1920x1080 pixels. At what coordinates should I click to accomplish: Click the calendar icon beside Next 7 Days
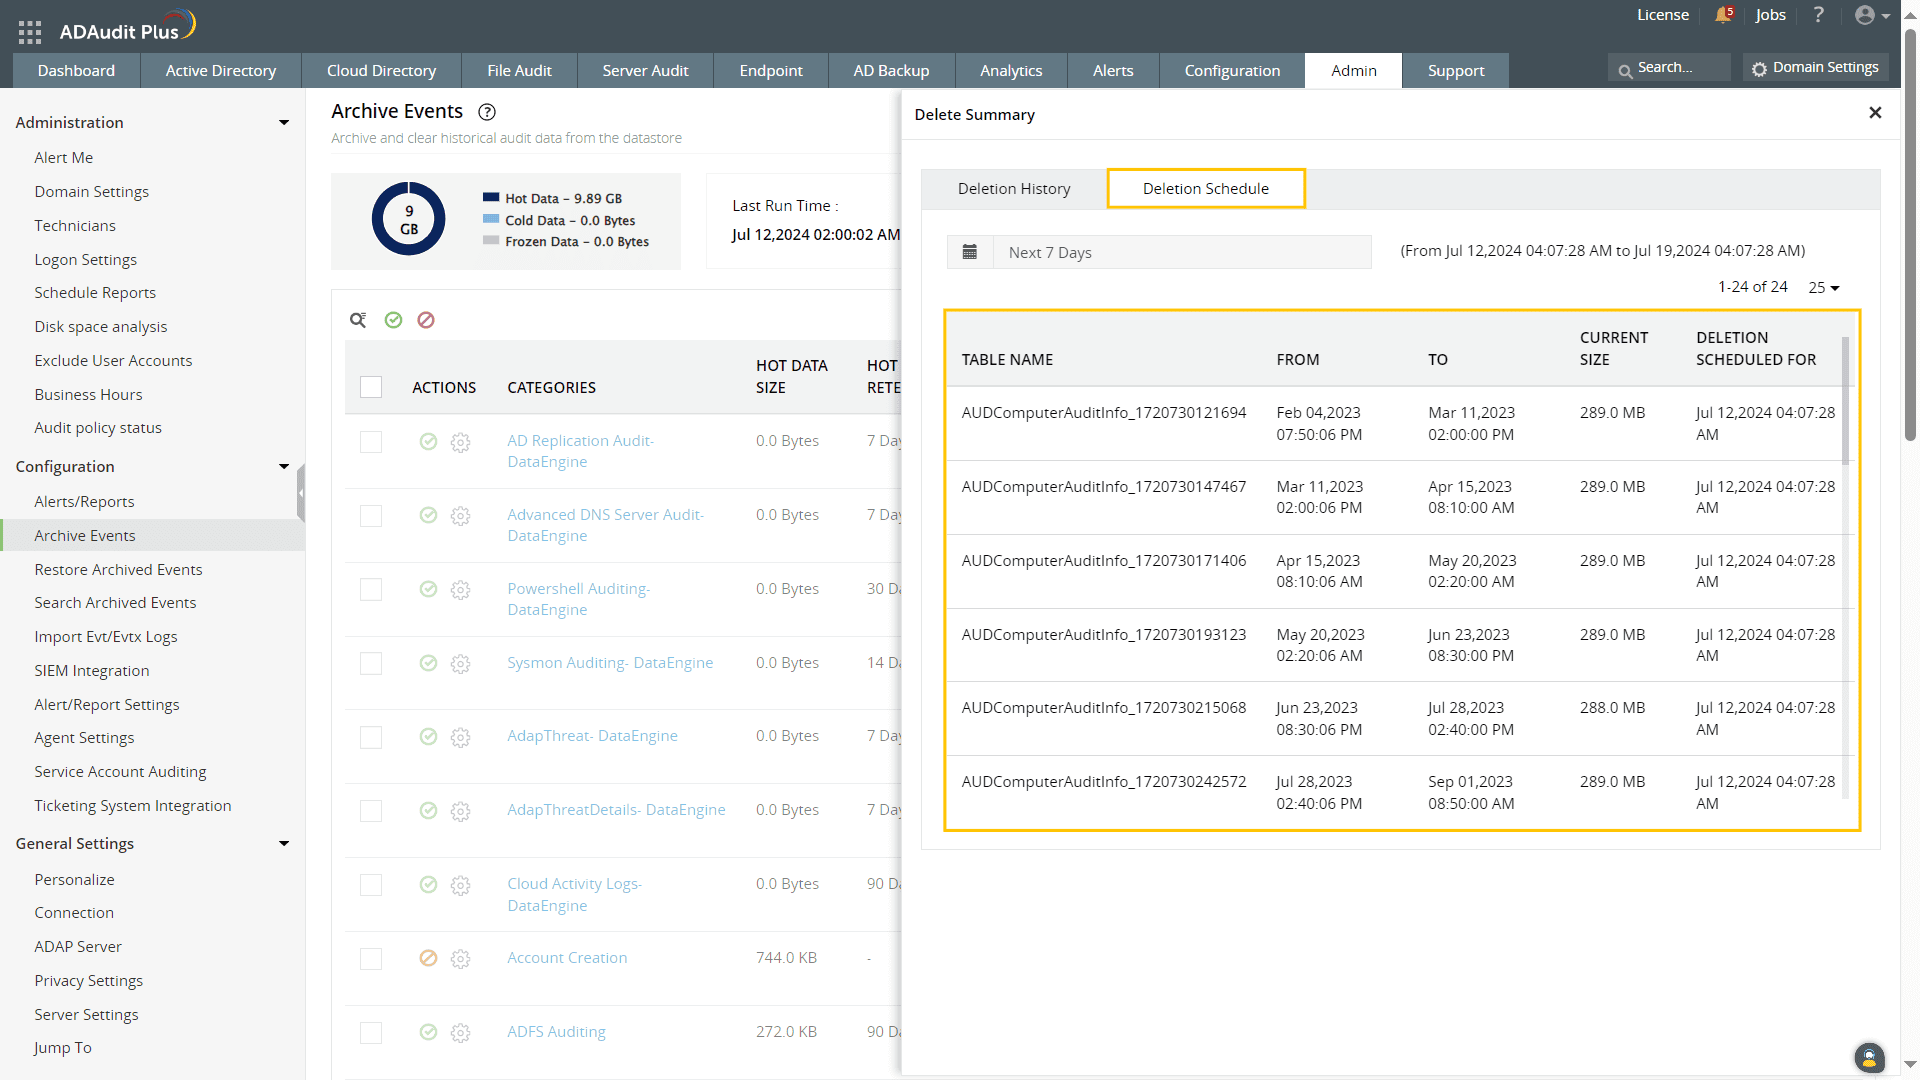point(969,252)
